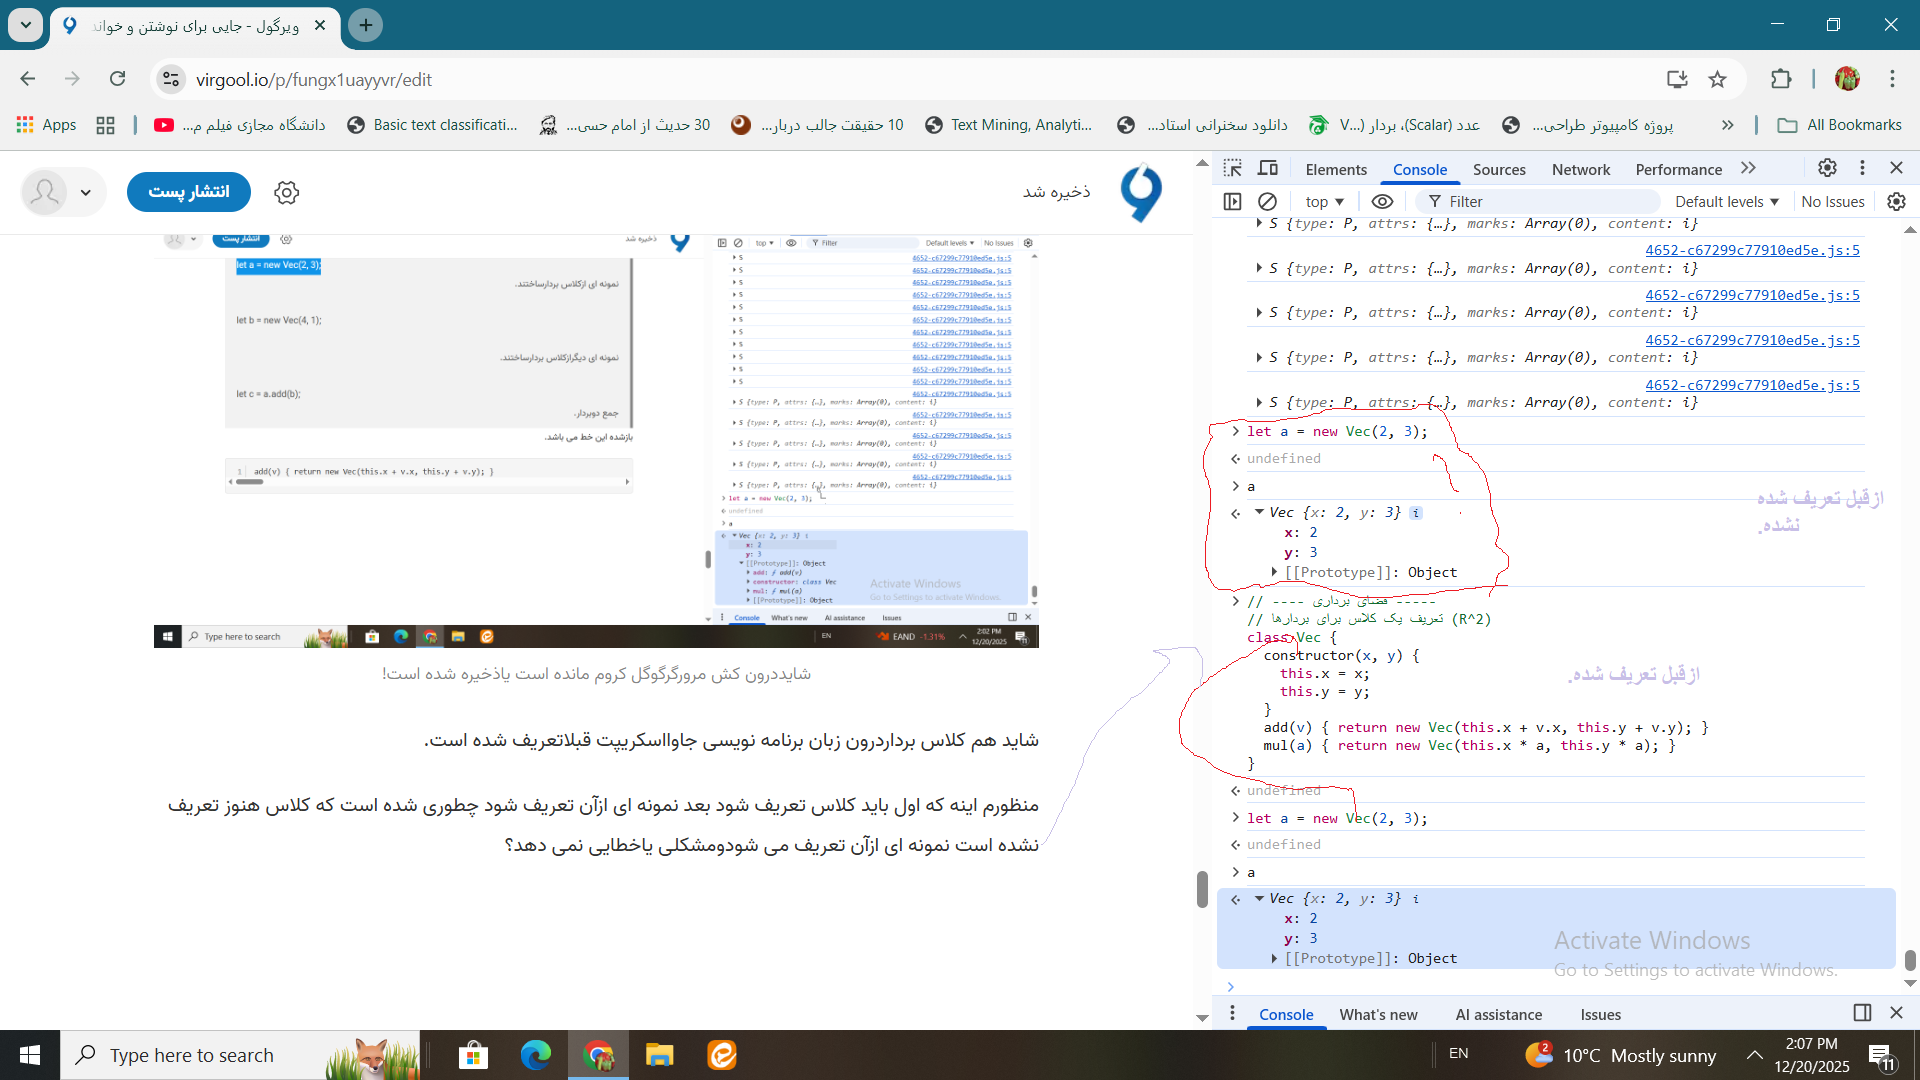Toggle the drawer dock side icon
Screen dimensions: 1920x1080
1862,1013
